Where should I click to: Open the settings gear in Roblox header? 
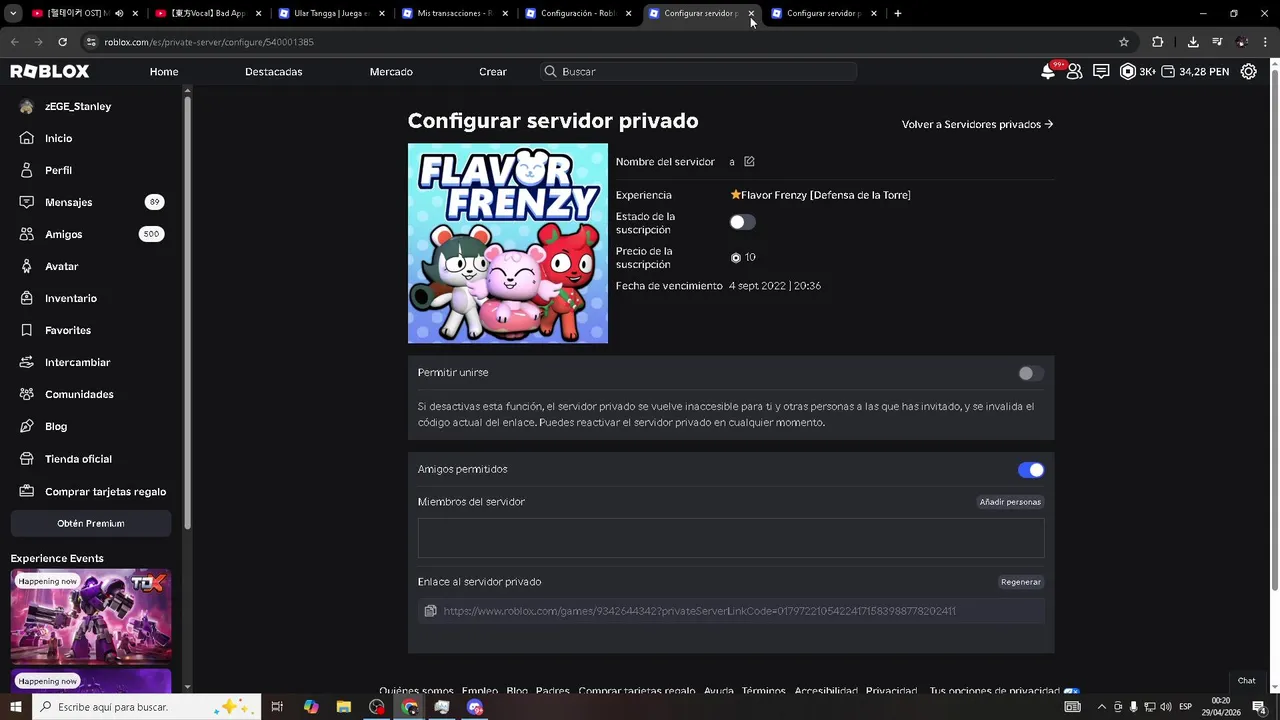[1249, 72]
